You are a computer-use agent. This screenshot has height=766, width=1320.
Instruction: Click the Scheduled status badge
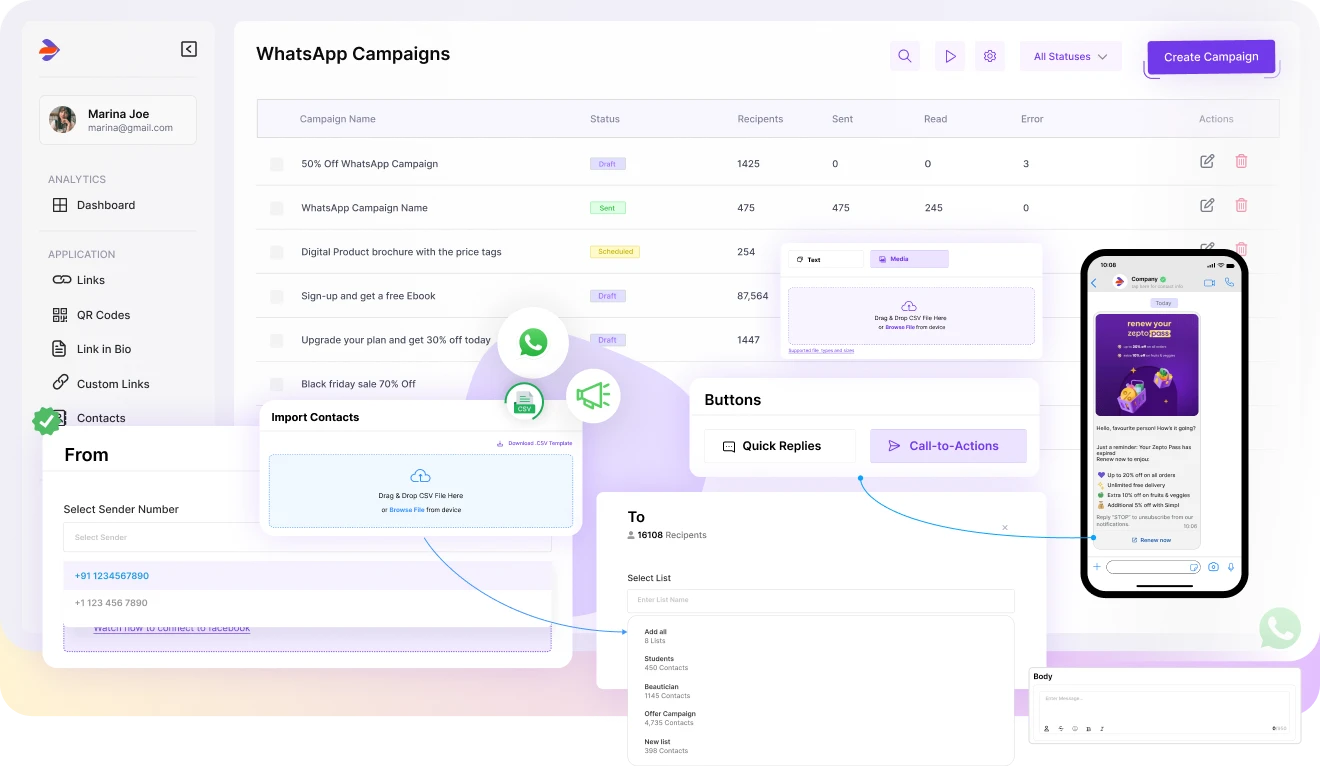[x=615, y=252]
